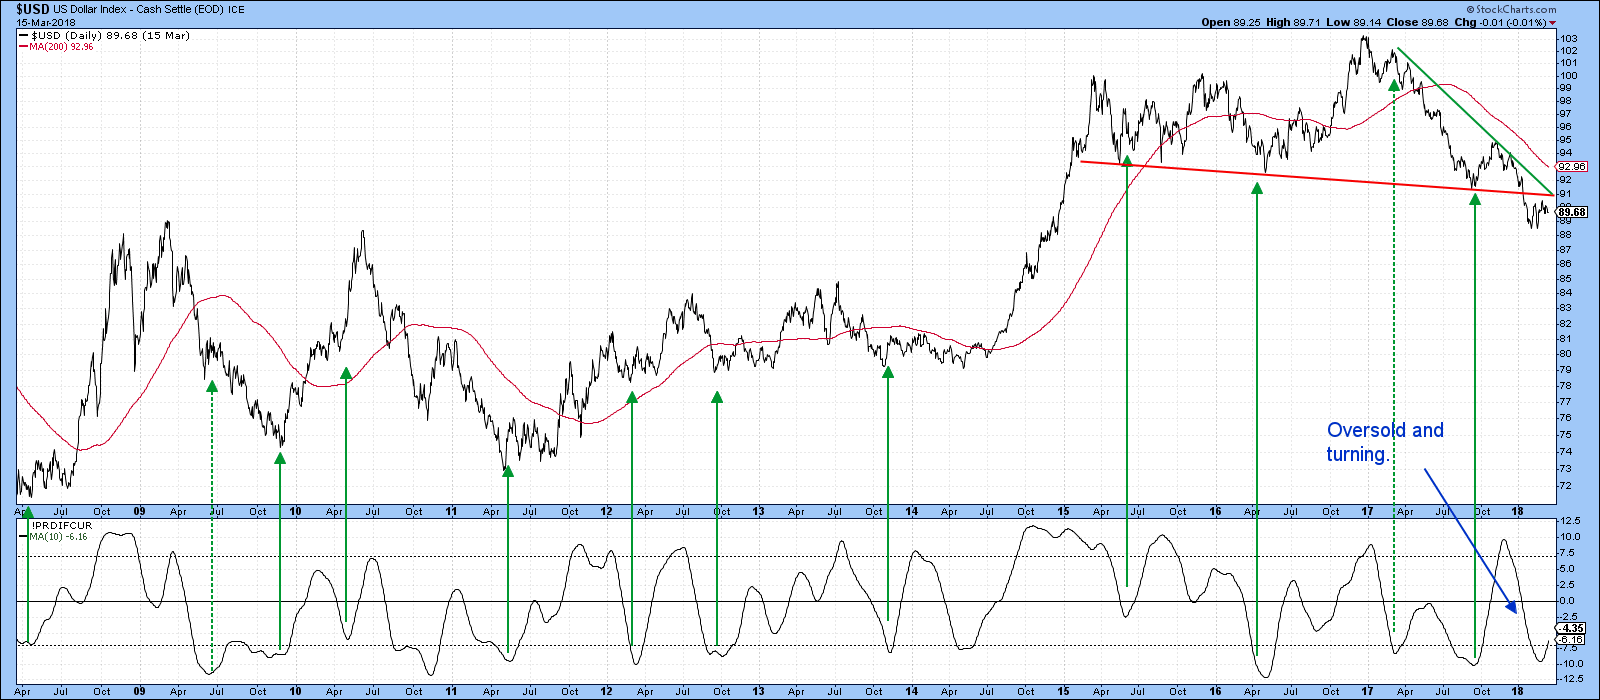Click the 92.96 moving average price tag
The image size is (1600, 700).
[x=1572, y=167]
